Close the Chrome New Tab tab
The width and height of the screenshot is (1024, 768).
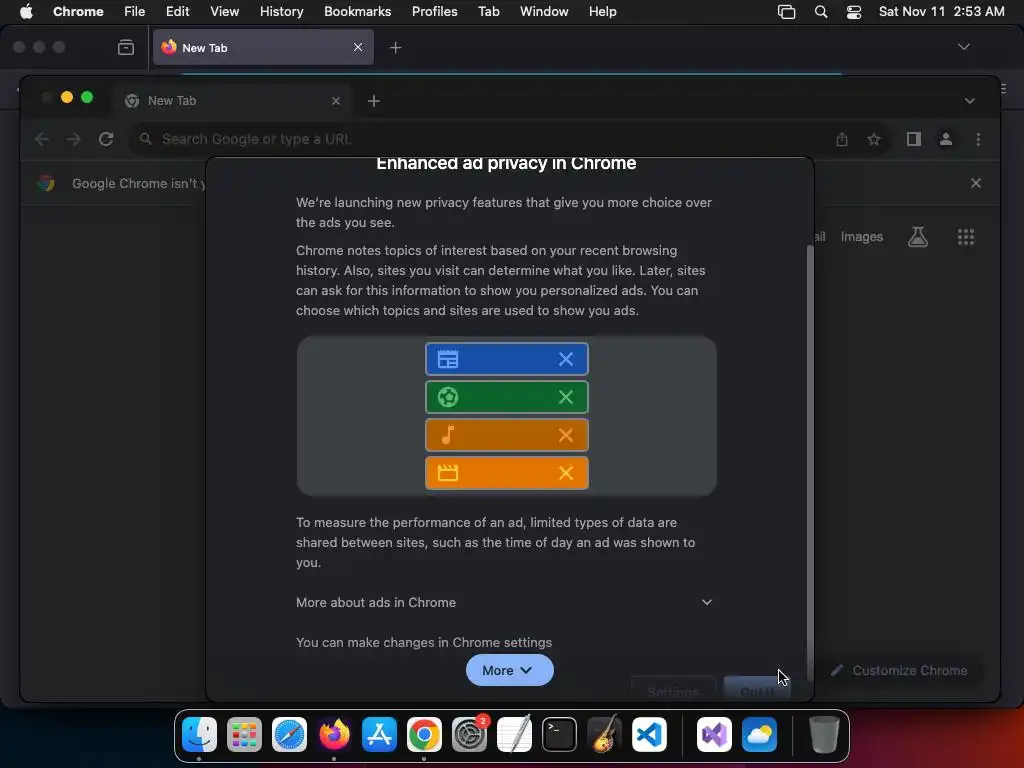336,101
